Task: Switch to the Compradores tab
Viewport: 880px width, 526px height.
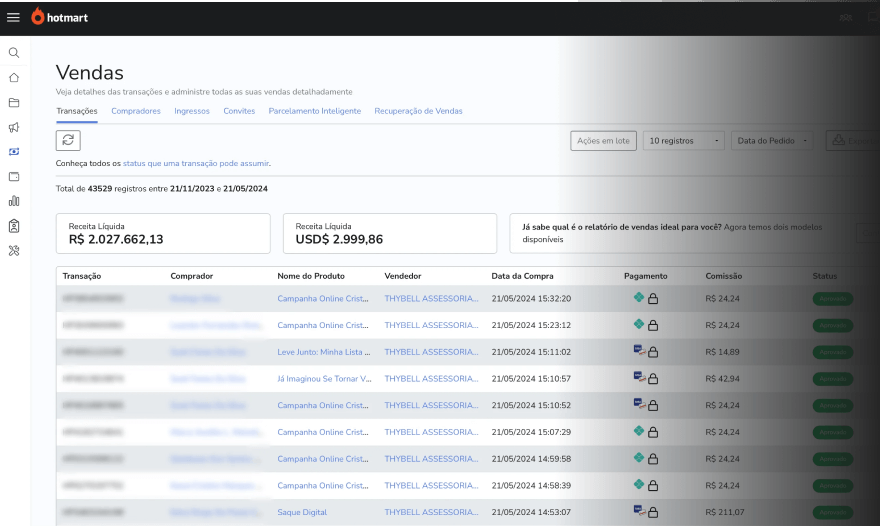Action: 136,111
